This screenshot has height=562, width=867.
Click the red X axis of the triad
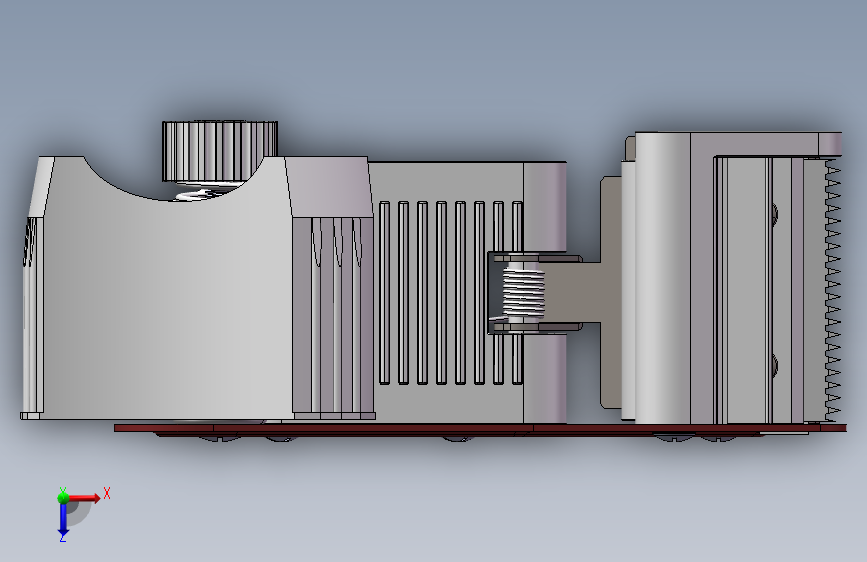(84, 498)
